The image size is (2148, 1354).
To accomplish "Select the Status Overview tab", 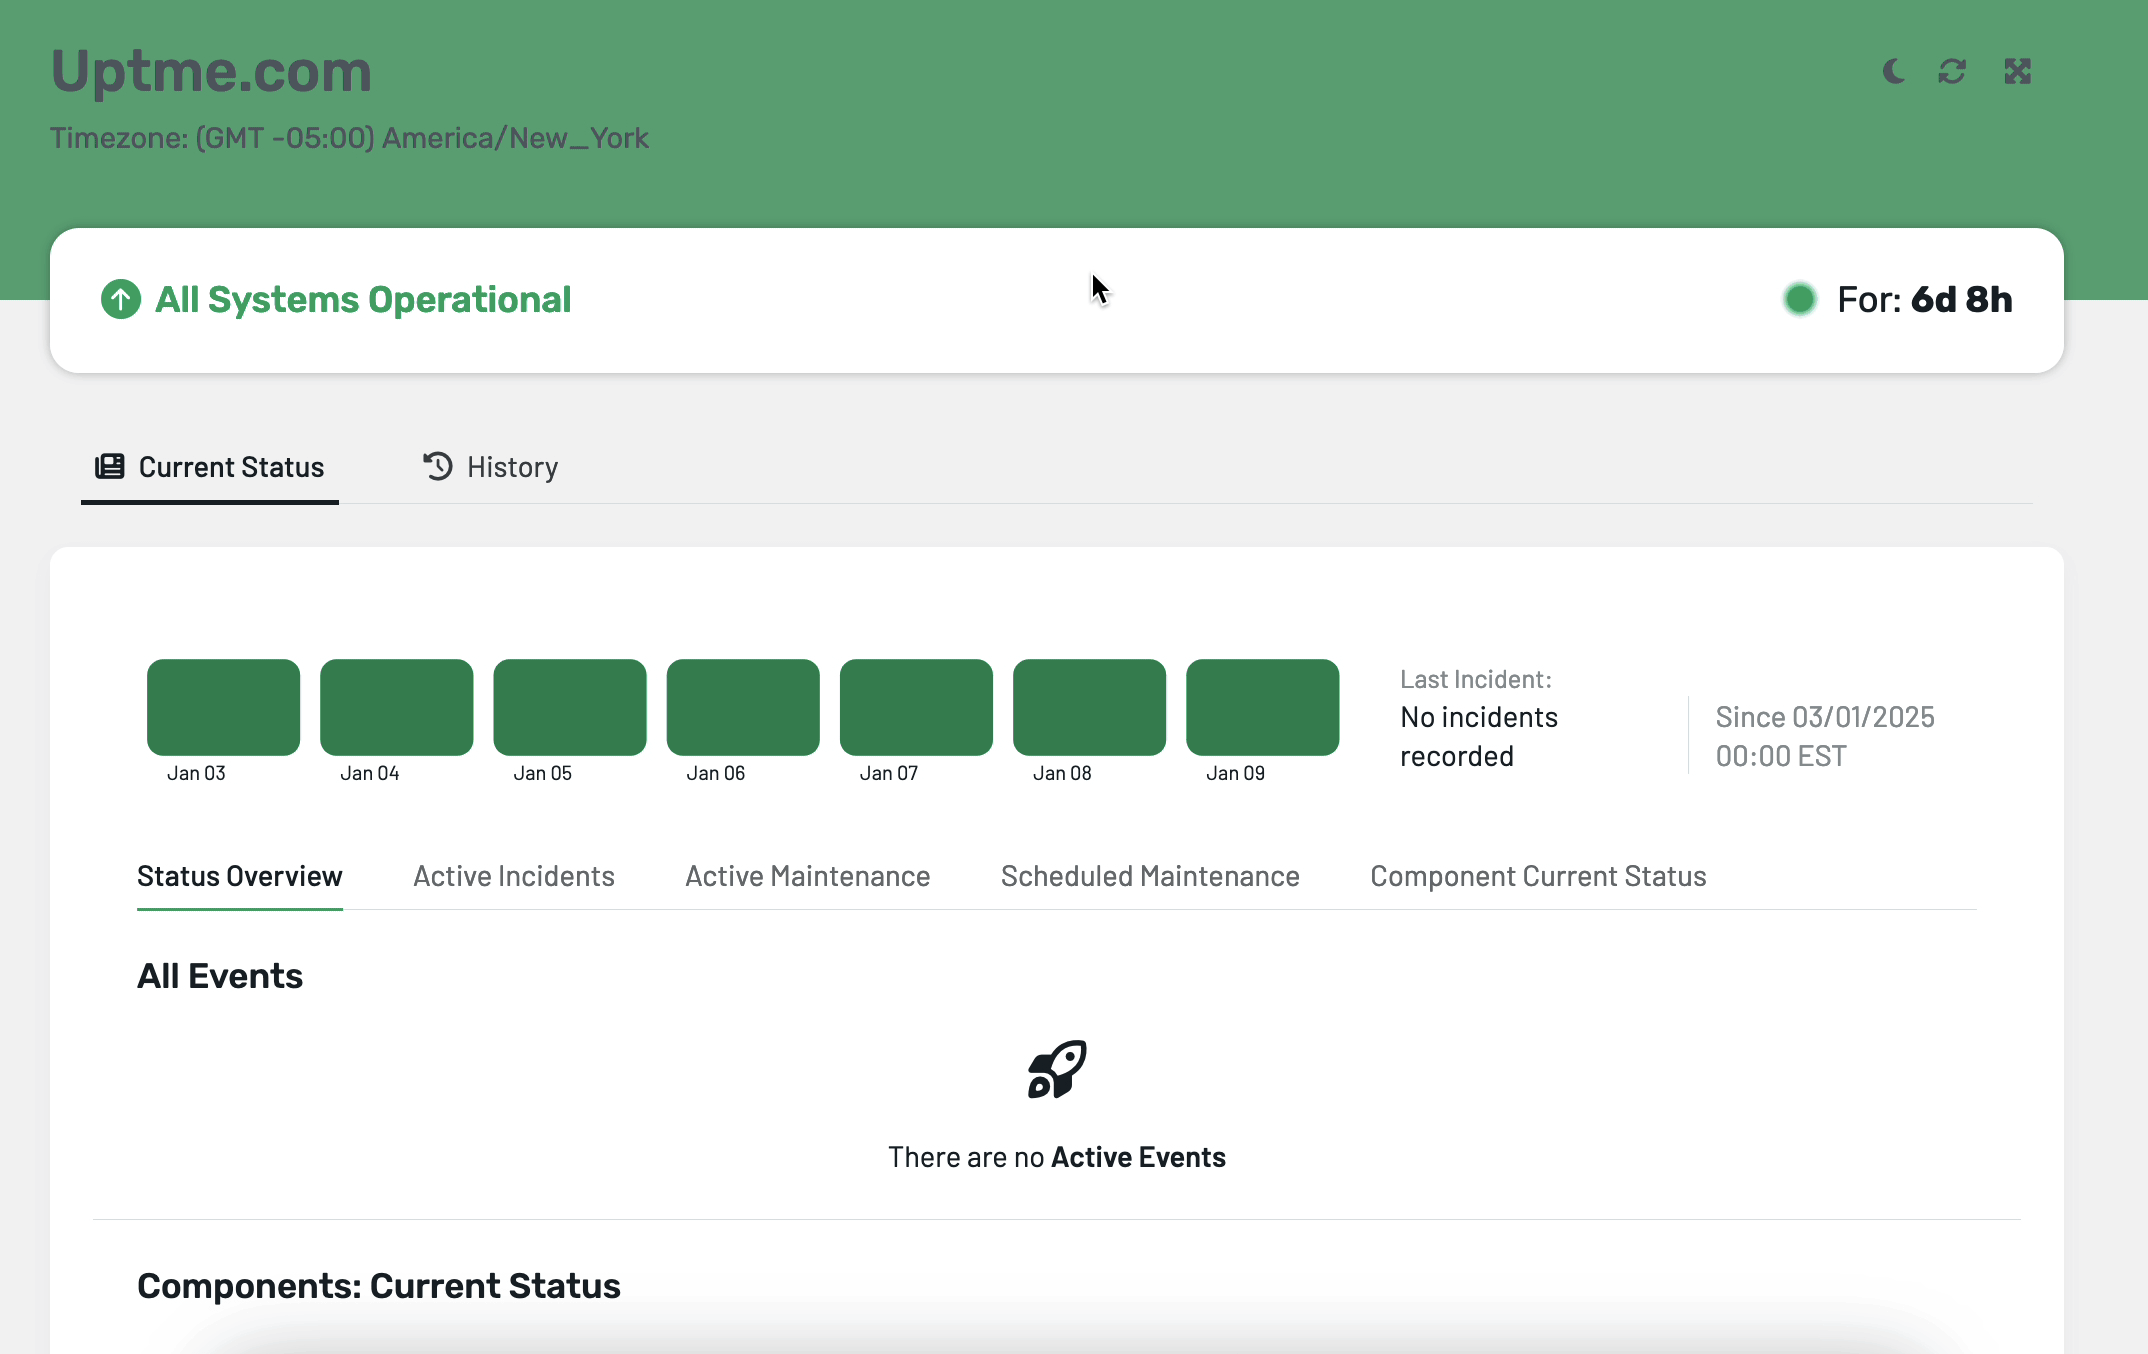I will click(240, 876).
